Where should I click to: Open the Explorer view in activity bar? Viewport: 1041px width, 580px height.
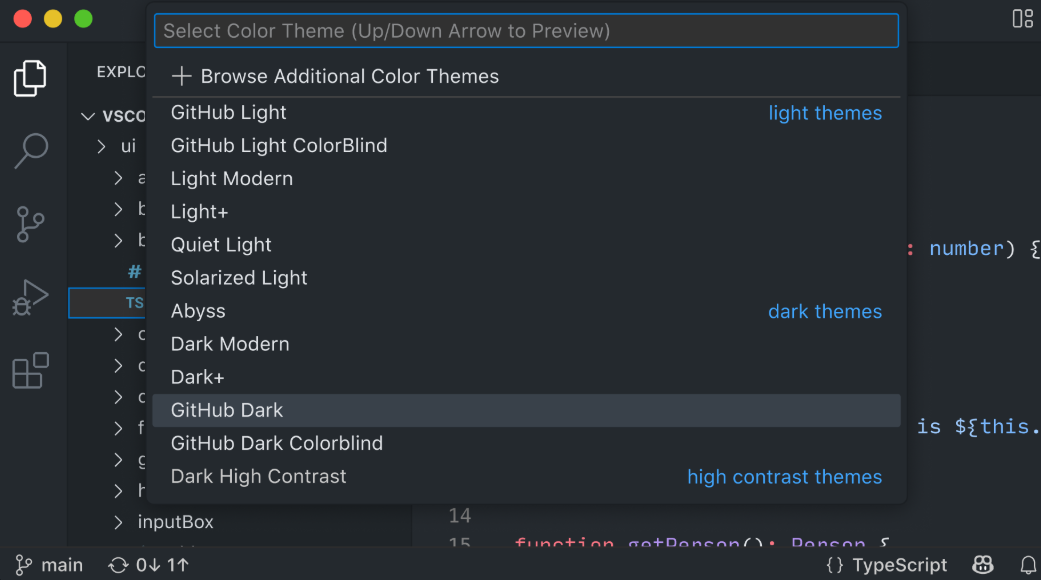click(30, 79)
